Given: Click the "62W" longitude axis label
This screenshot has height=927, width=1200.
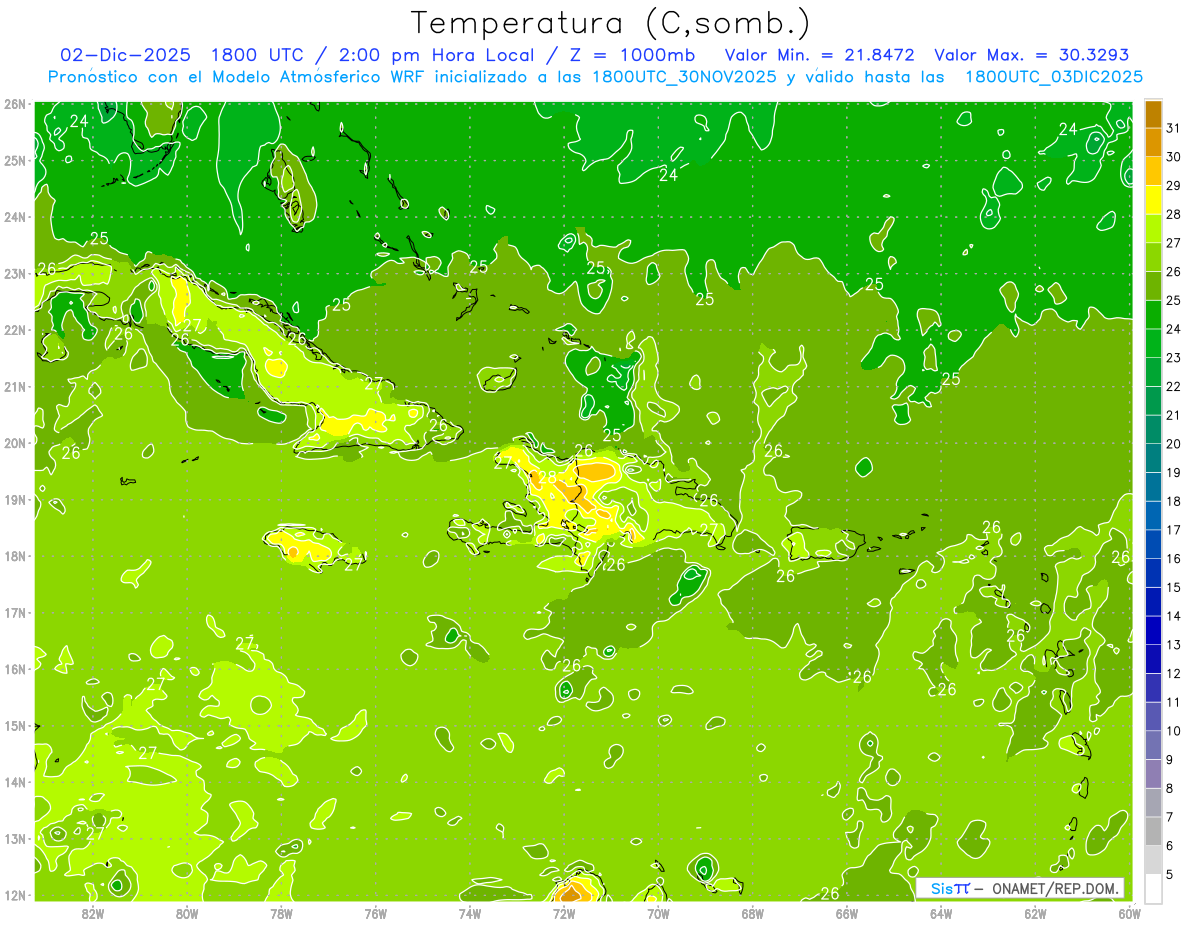Looking at the screenshot, I should pos(1035,913).
